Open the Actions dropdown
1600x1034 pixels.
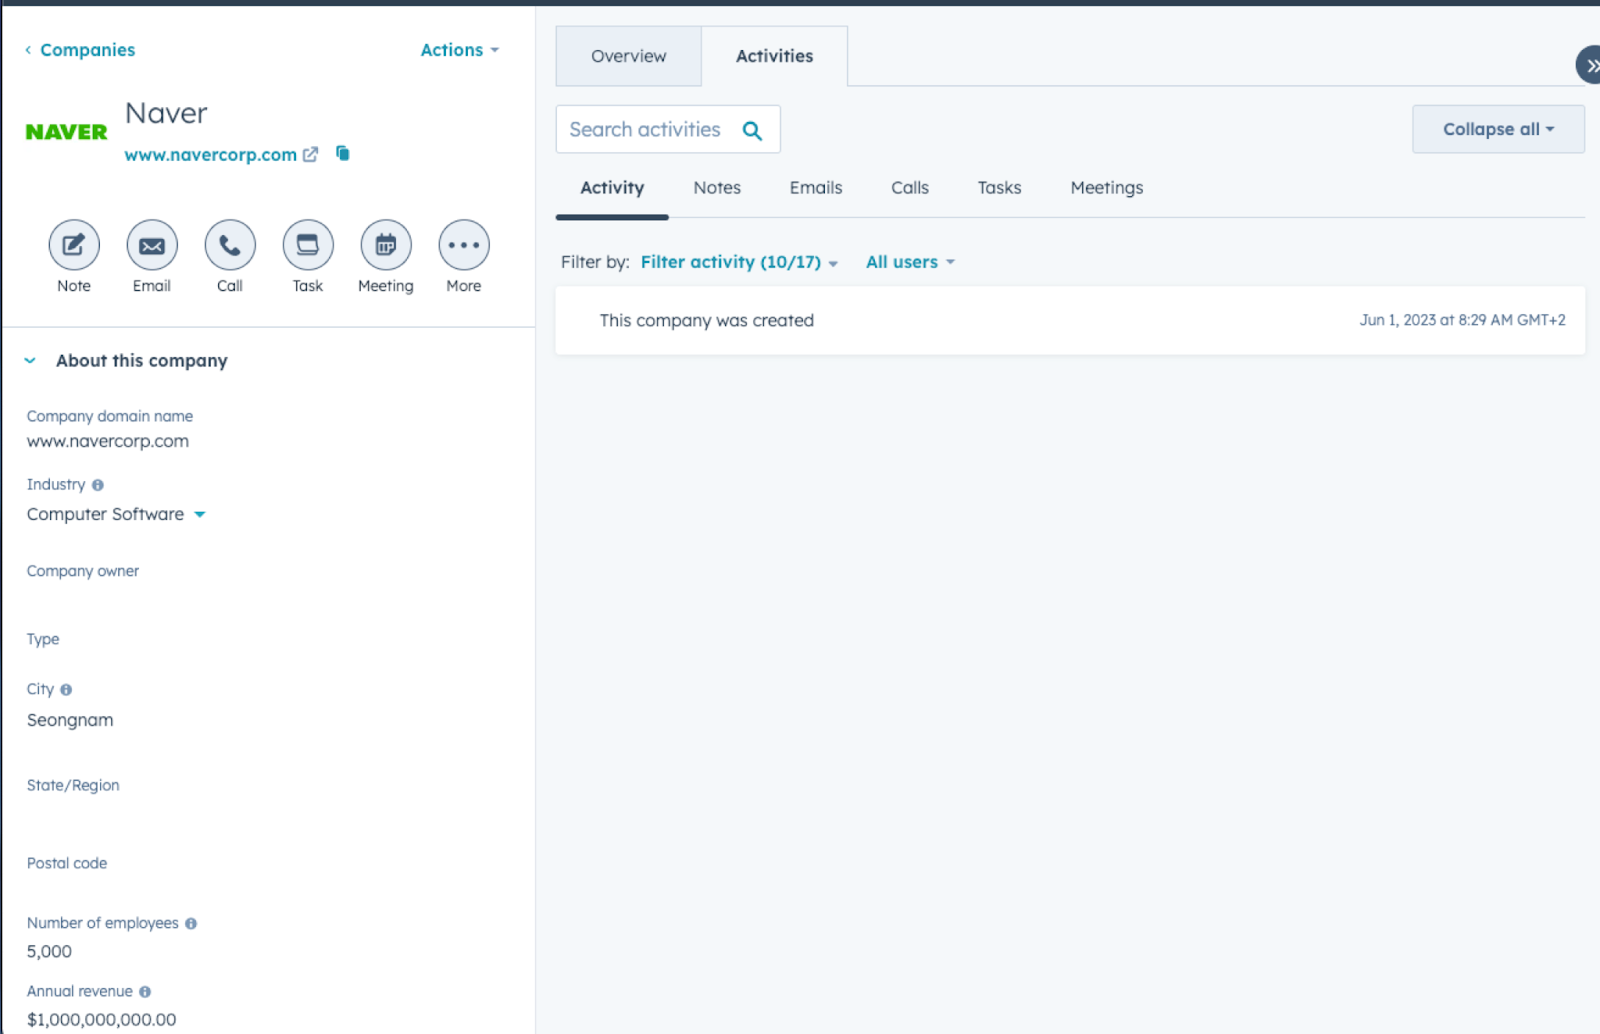[459, 49]
